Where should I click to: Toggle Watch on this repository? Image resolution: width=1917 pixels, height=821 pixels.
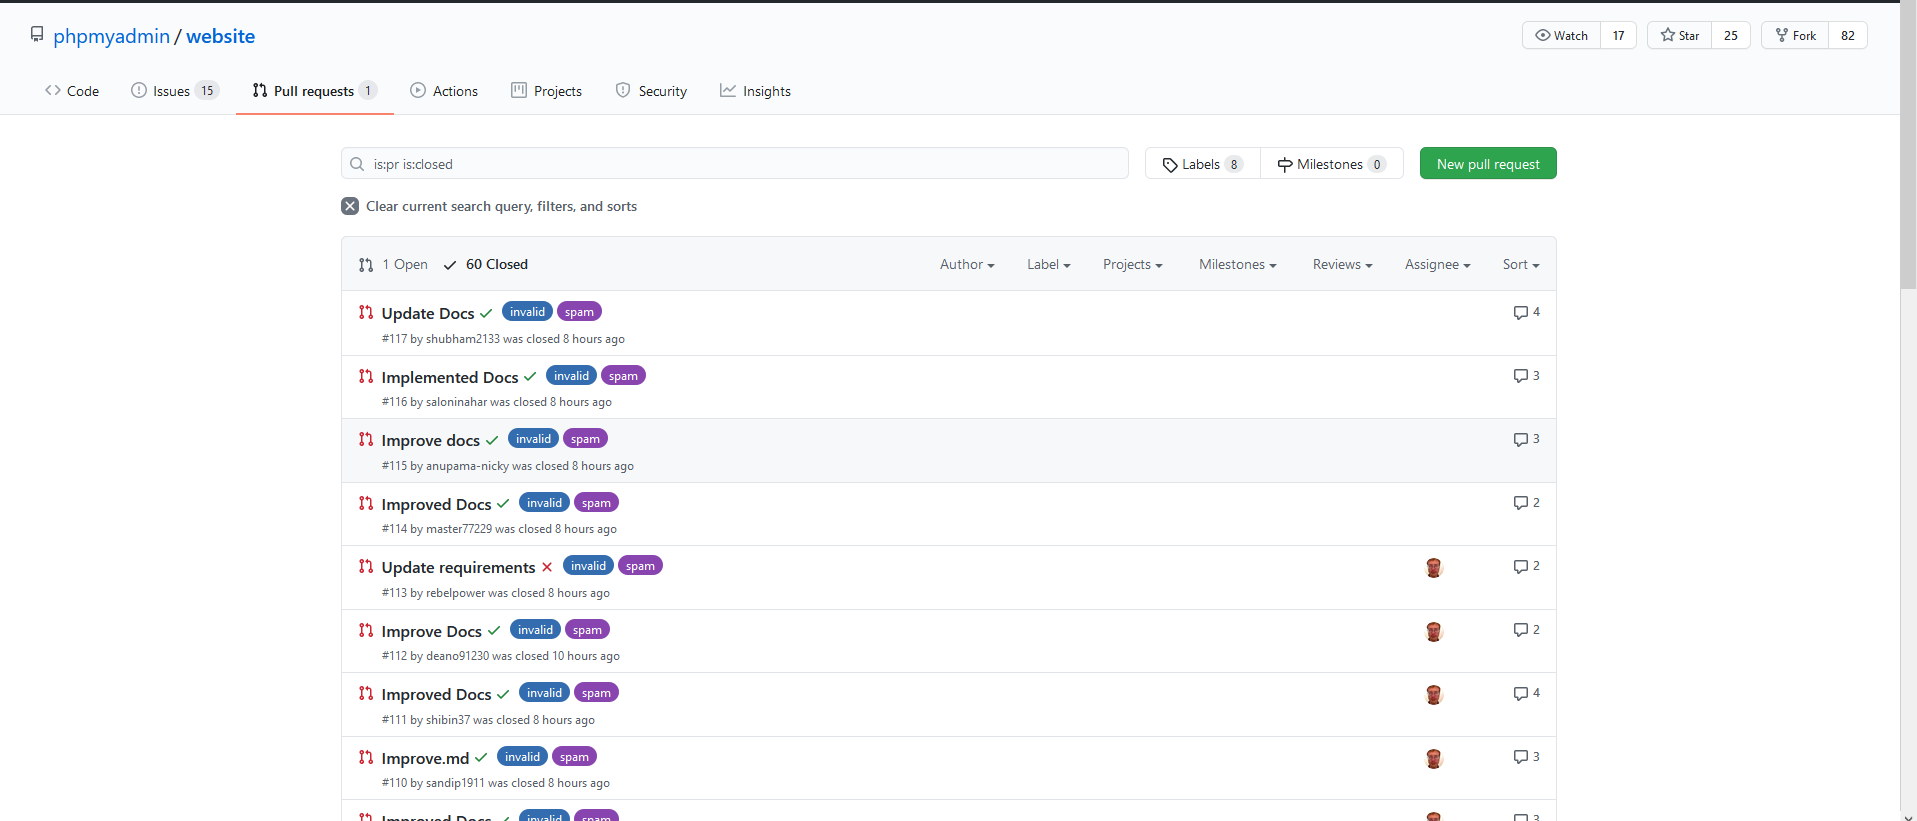(1561, 36)
